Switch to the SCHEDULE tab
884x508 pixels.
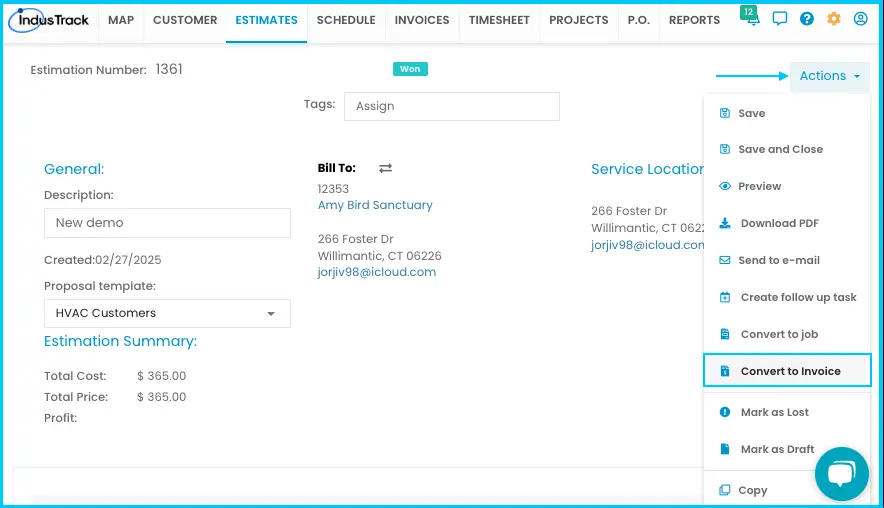click(x=346, y=20)
